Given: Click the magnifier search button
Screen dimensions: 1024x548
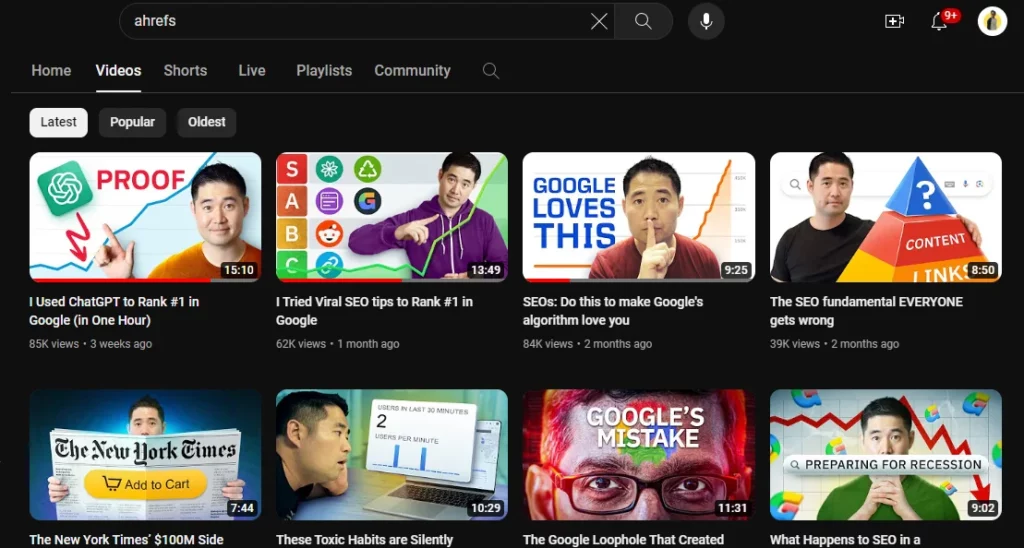Looking at the screenshot, I should click(x=643, y=22).
